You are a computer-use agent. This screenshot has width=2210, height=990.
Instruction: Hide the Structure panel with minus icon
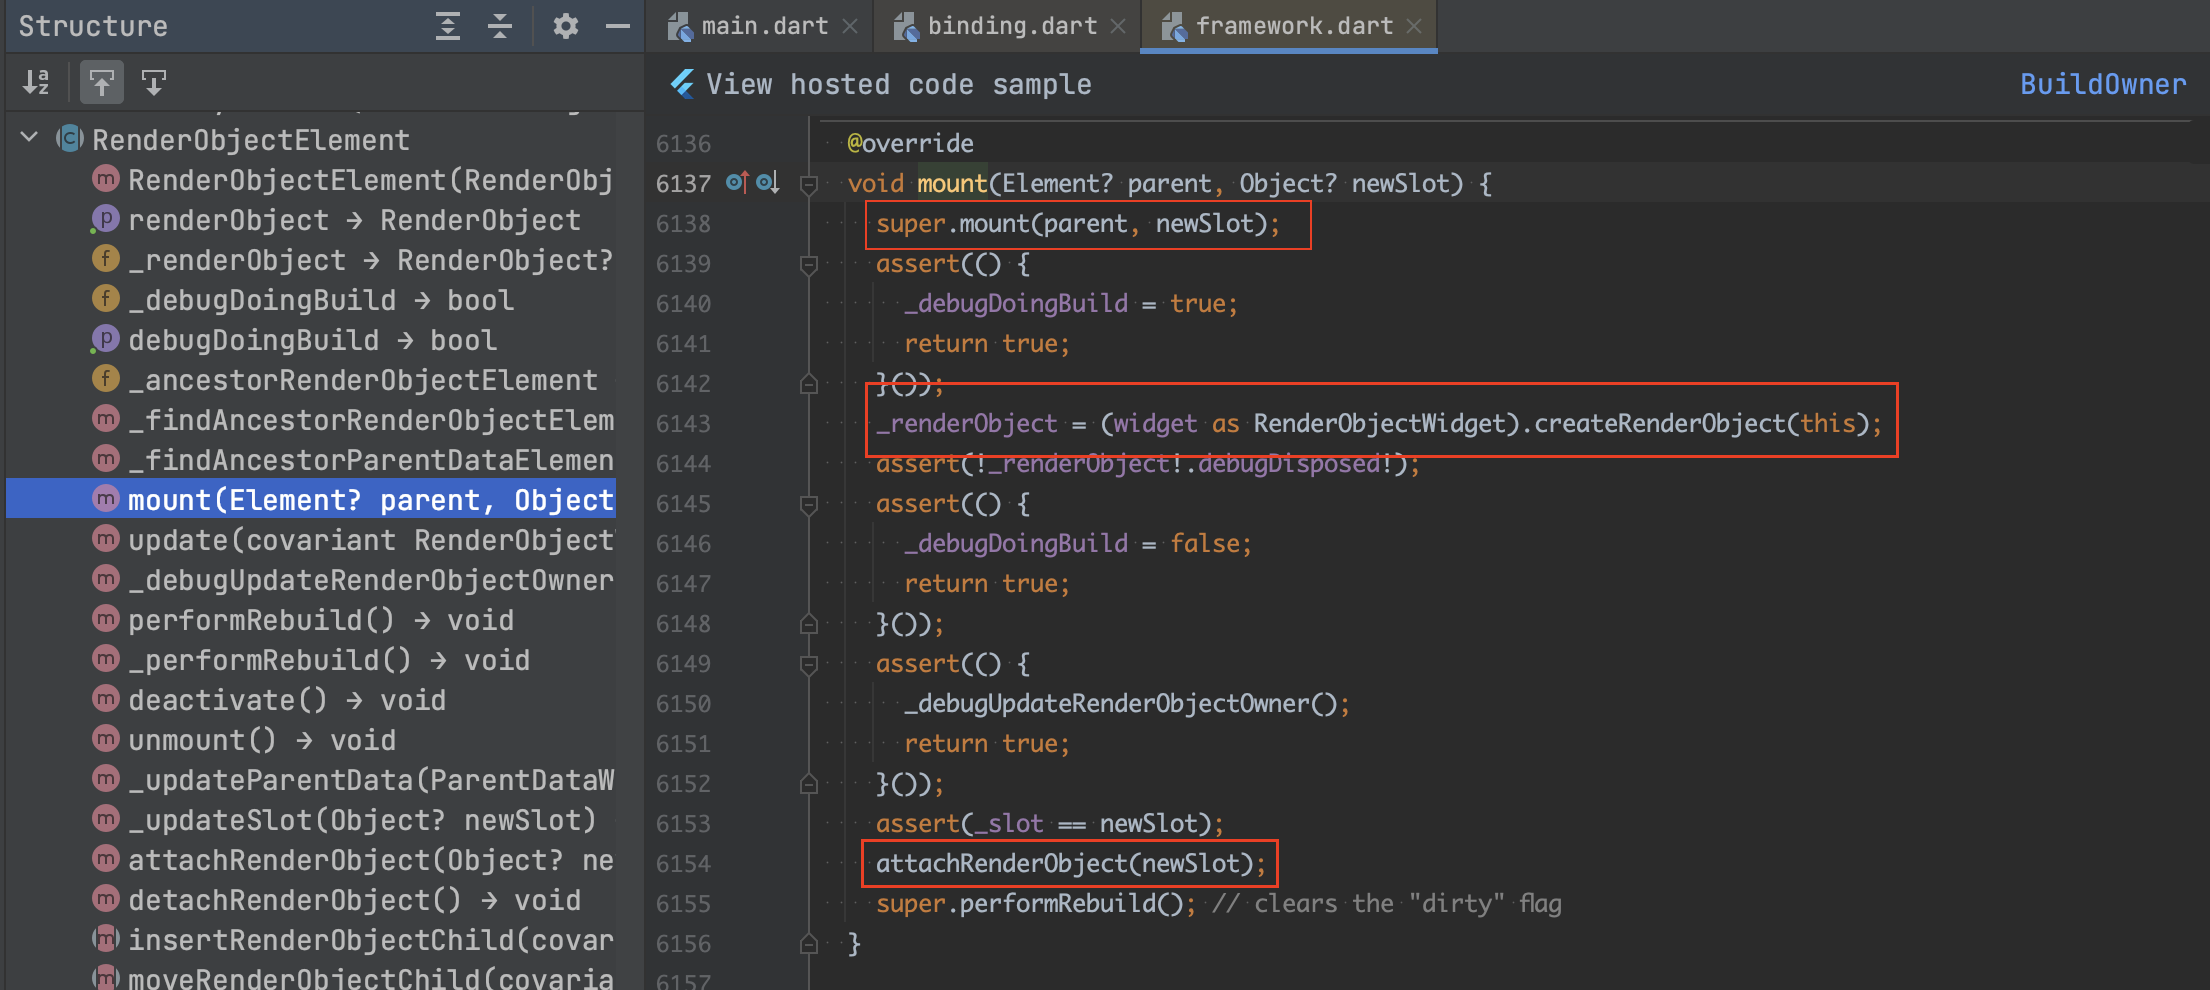[618, 26]
